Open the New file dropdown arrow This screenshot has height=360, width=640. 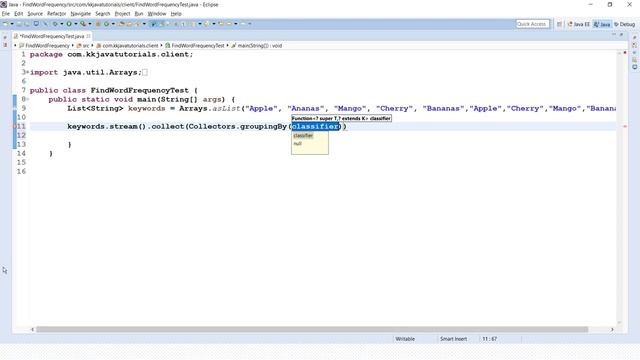[x=12, y=24]
